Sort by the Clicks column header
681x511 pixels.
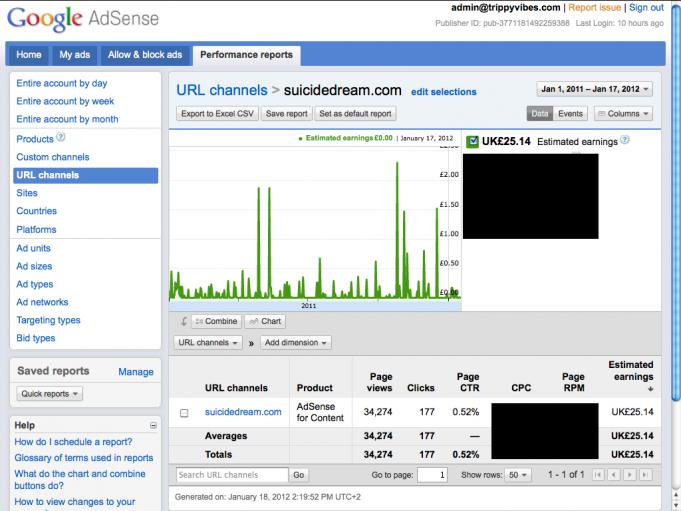point(420,388)
